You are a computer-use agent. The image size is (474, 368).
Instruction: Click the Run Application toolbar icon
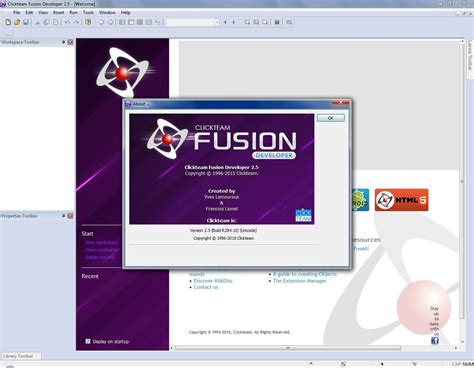click(x=256, y=22)
